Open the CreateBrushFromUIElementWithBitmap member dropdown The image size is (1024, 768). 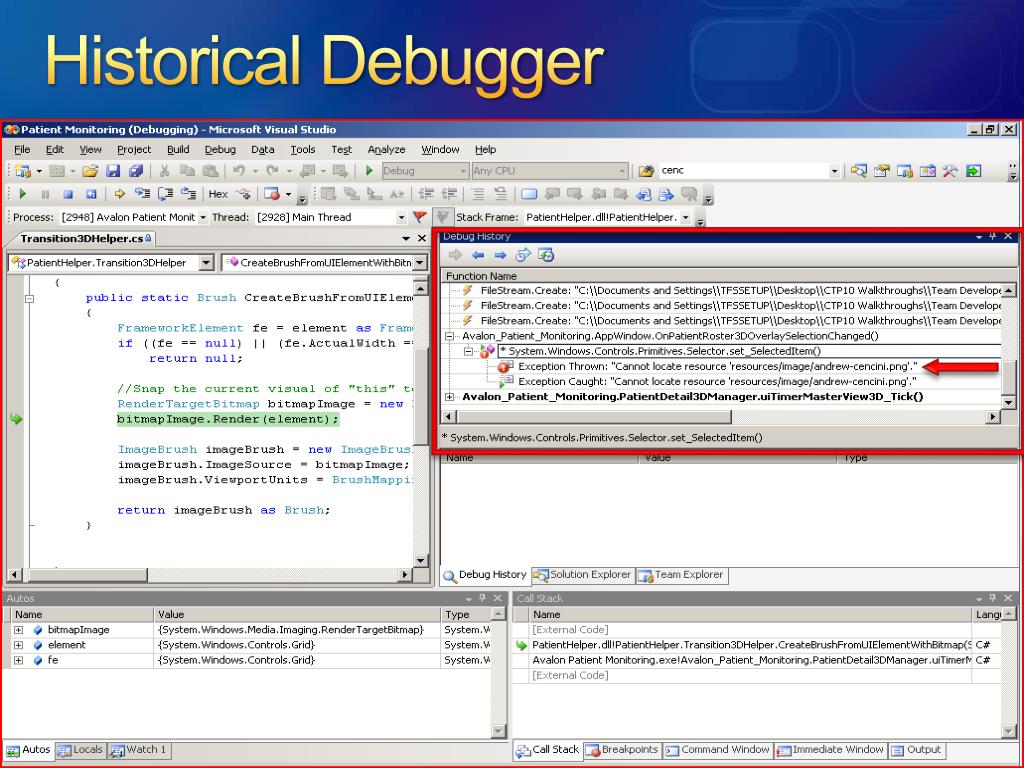419,263
